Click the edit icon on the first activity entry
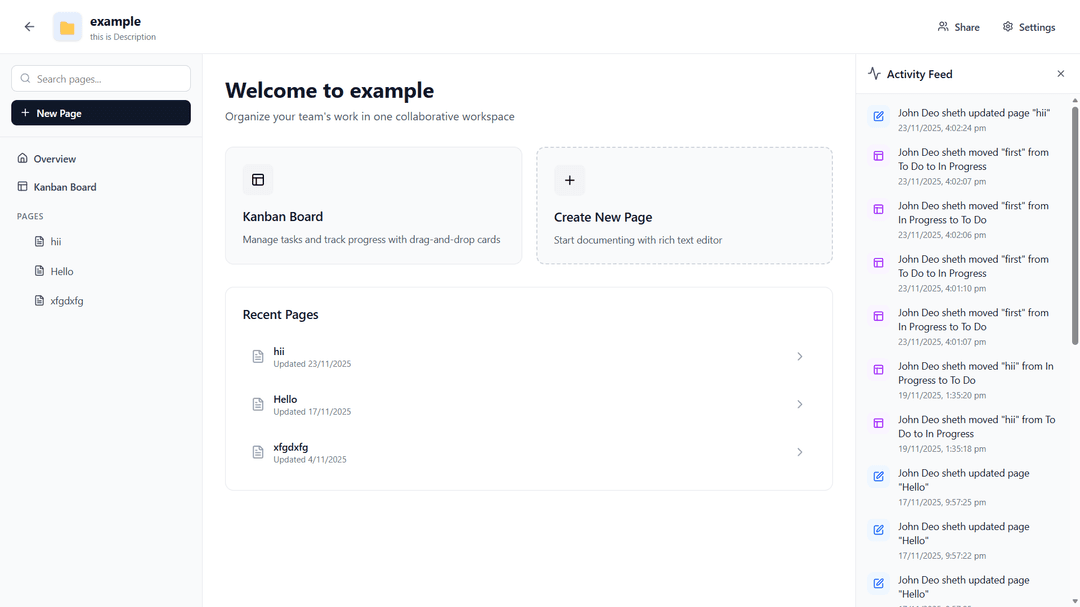This screenshot has height=607, width=1080. pyautogui.click(x=877, y=116)
